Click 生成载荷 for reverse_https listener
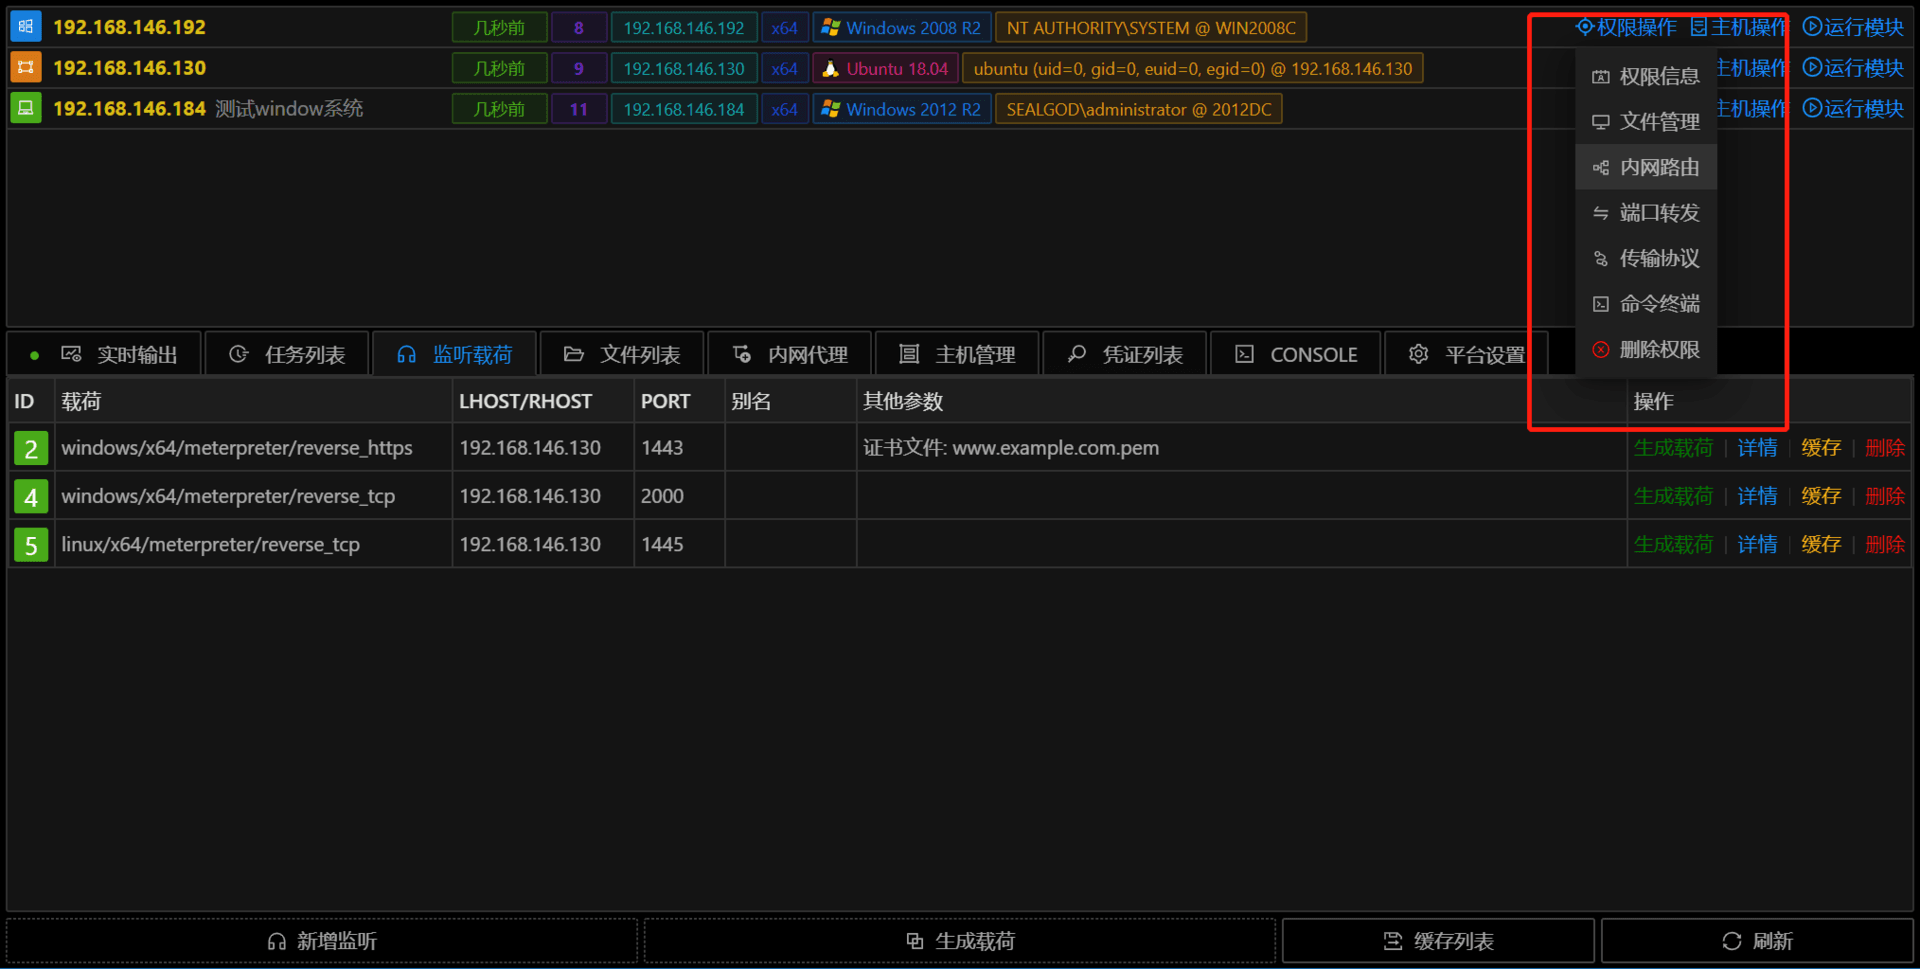The height and width of the screenshot is (969, 1920). (x=1673, y=448)
